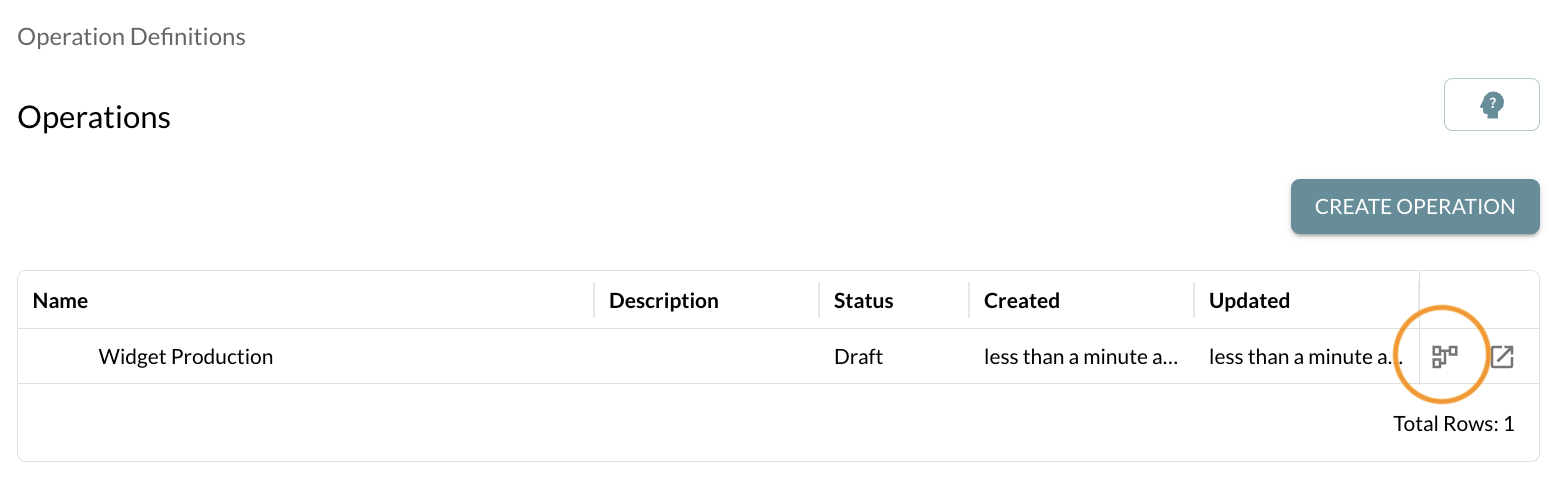The image size is (1564, 484).
Task: Click the open-in-new-window icon for Widget Production
Action: [x=1502, y=357]
